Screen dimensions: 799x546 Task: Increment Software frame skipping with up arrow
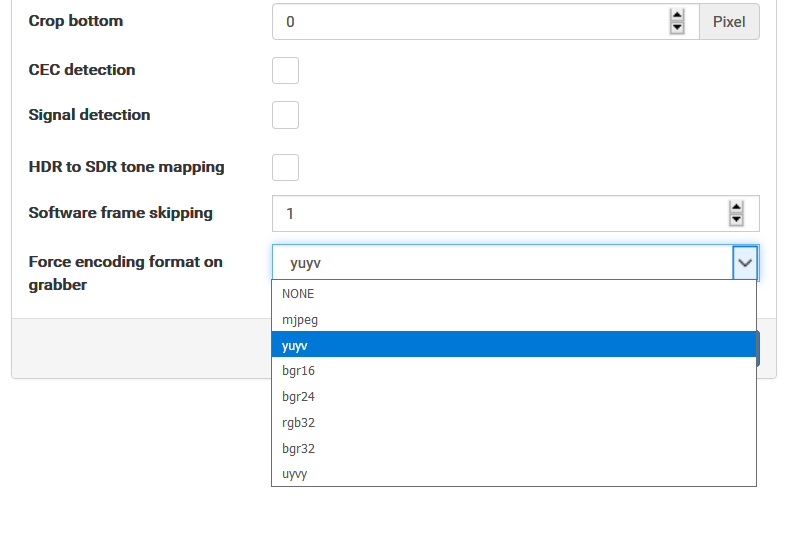(737, 207)
